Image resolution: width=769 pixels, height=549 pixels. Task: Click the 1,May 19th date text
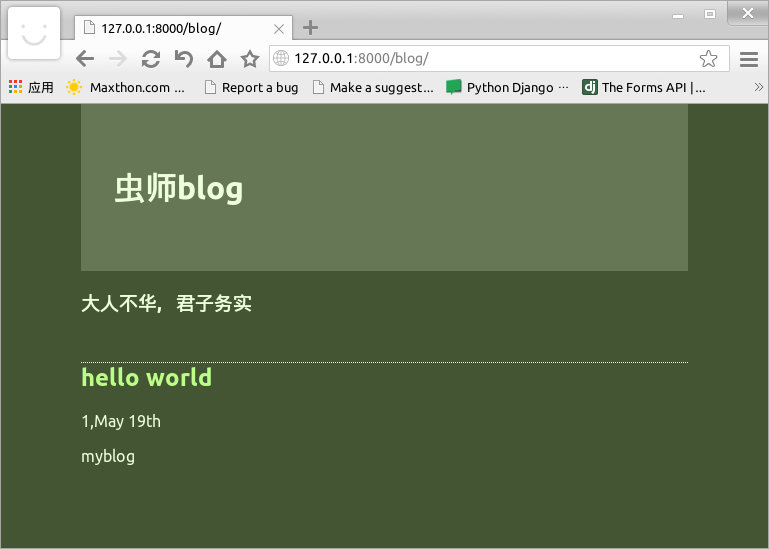tap(121, 421)
